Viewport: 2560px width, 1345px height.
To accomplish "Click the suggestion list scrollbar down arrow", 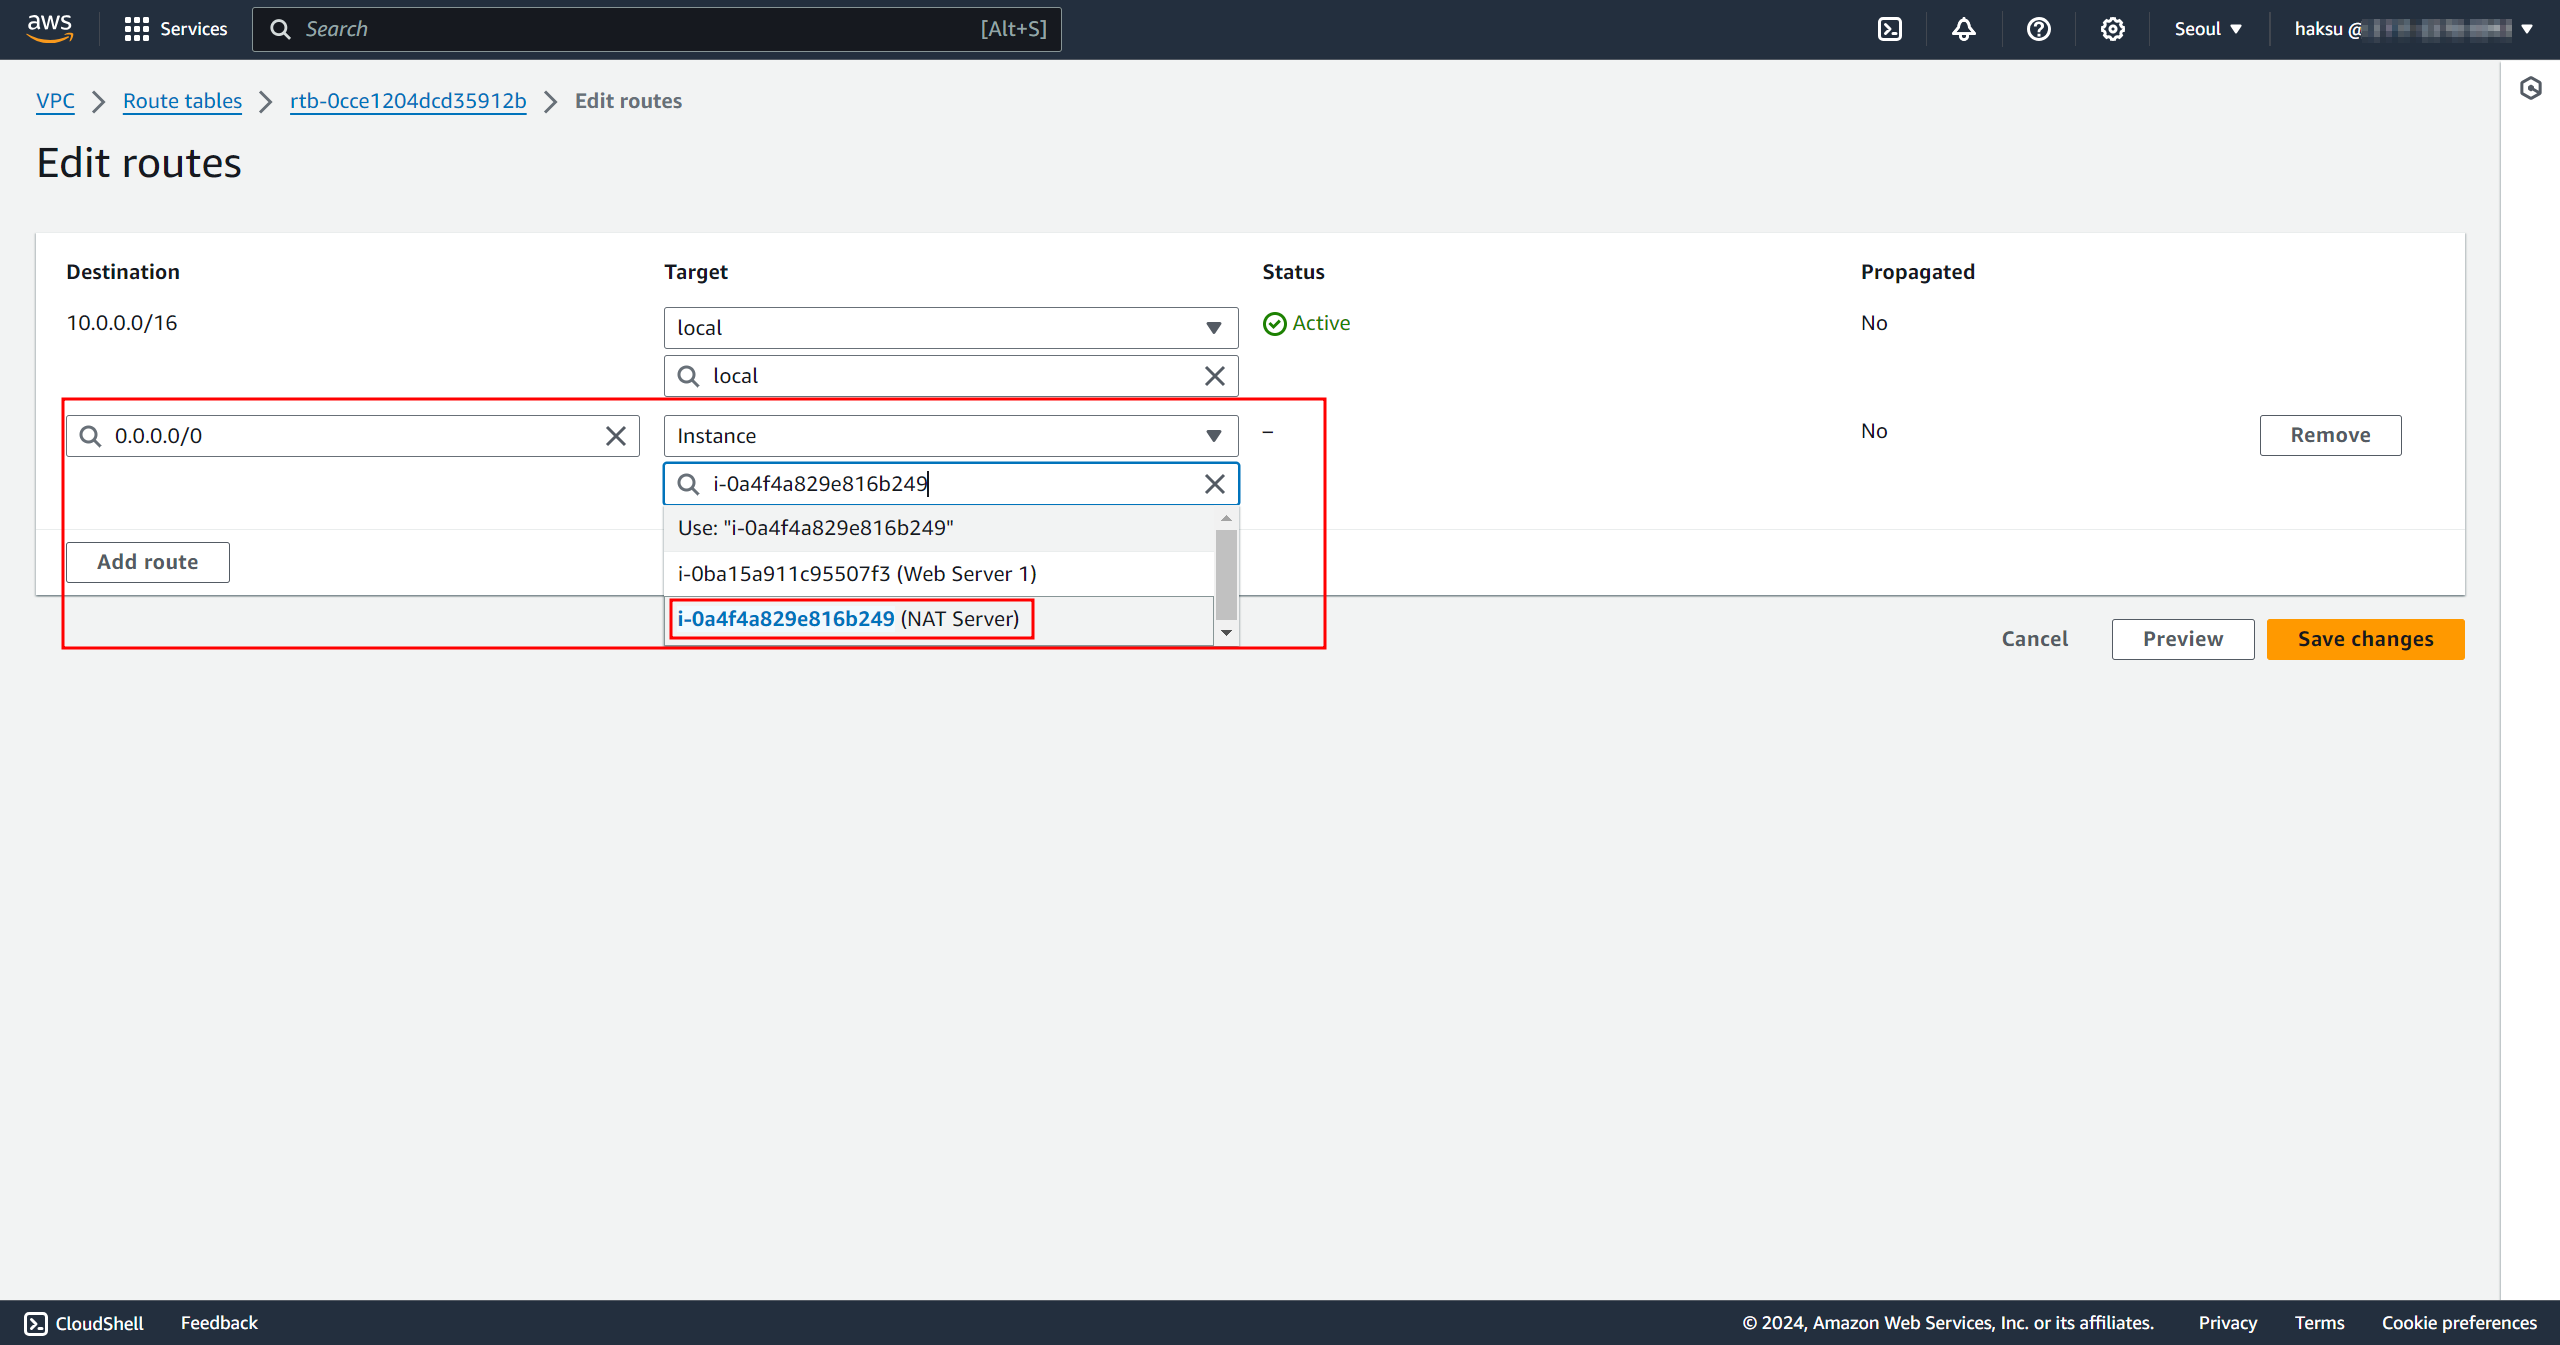I will [x=1226, y=633].
